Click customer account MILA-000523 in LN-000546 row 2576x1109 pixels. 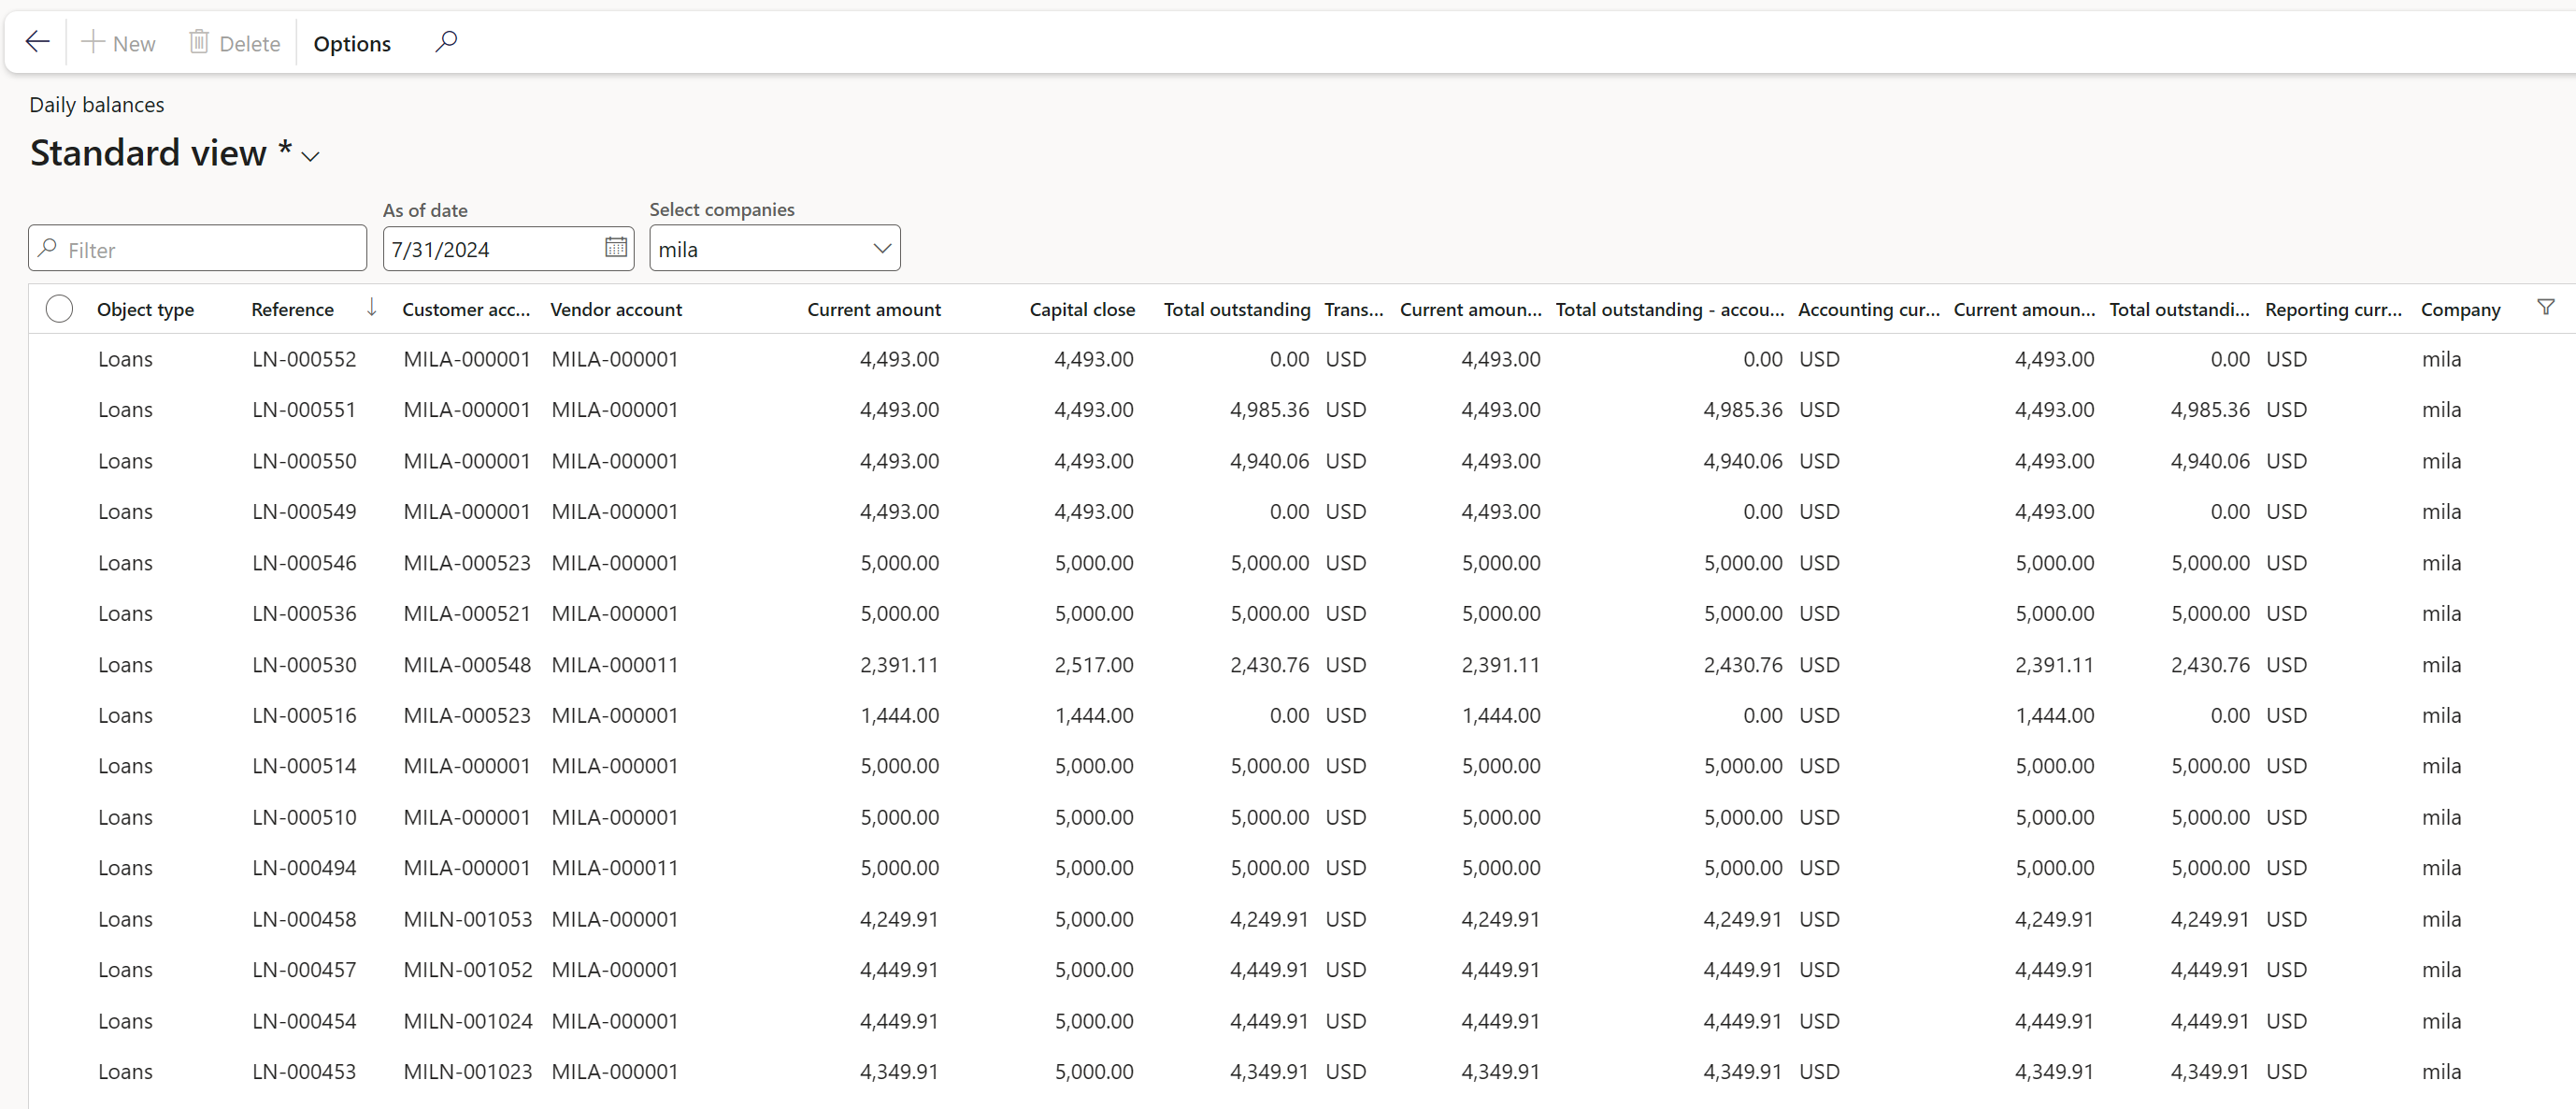(x=467, y=563)
